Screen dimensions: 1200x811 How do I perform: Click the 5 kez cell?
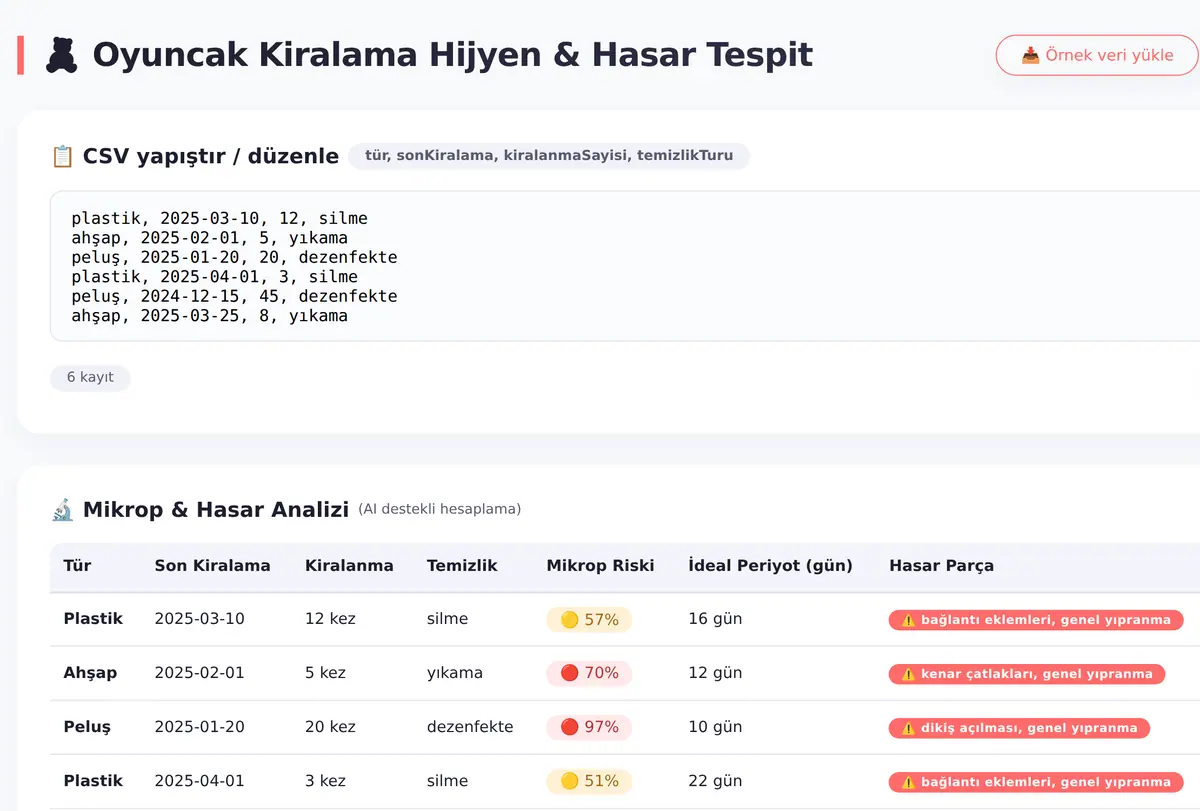click(x=326, y=673)
